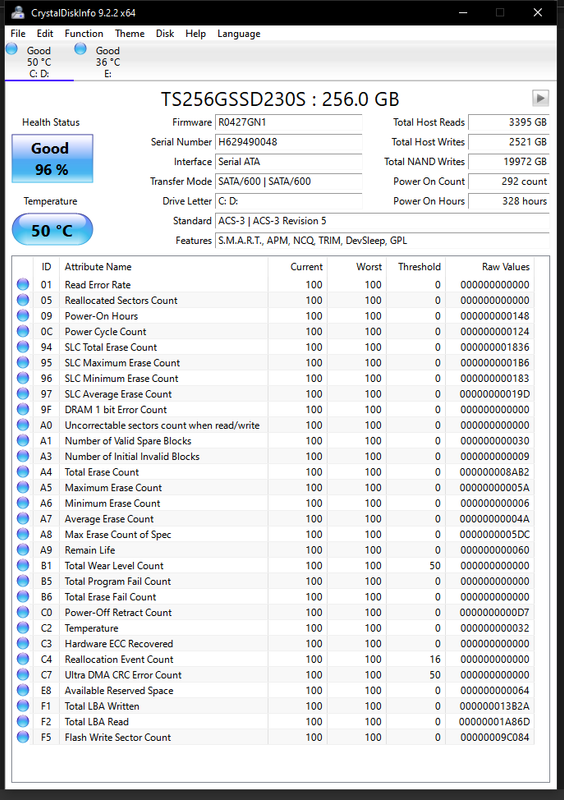Click status orb for DRAM 1 bit Error Count
The image size is (564, 800).
pos(23,409)
